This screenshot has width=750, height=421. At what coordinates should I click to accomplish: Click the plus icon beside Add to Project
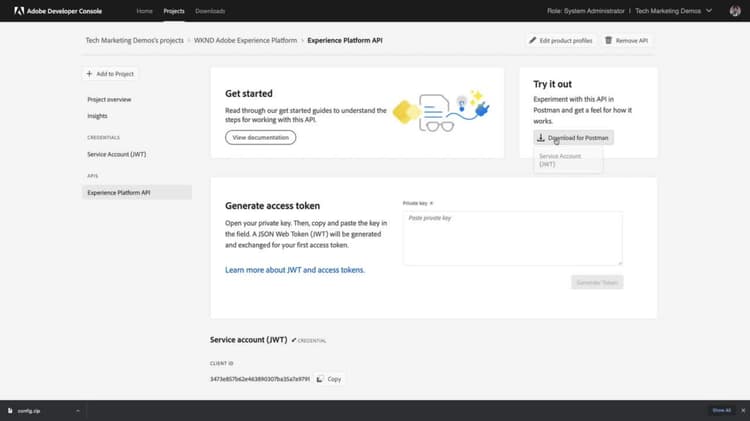click(89, 74)
